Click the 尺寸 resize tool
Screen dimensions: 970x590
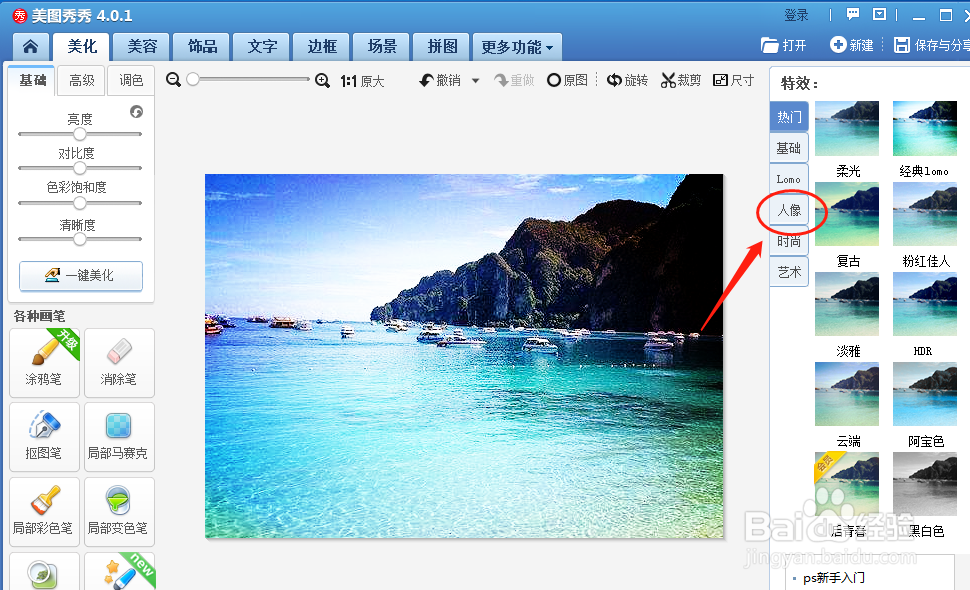pyautogui.click(x=734, y=80)
